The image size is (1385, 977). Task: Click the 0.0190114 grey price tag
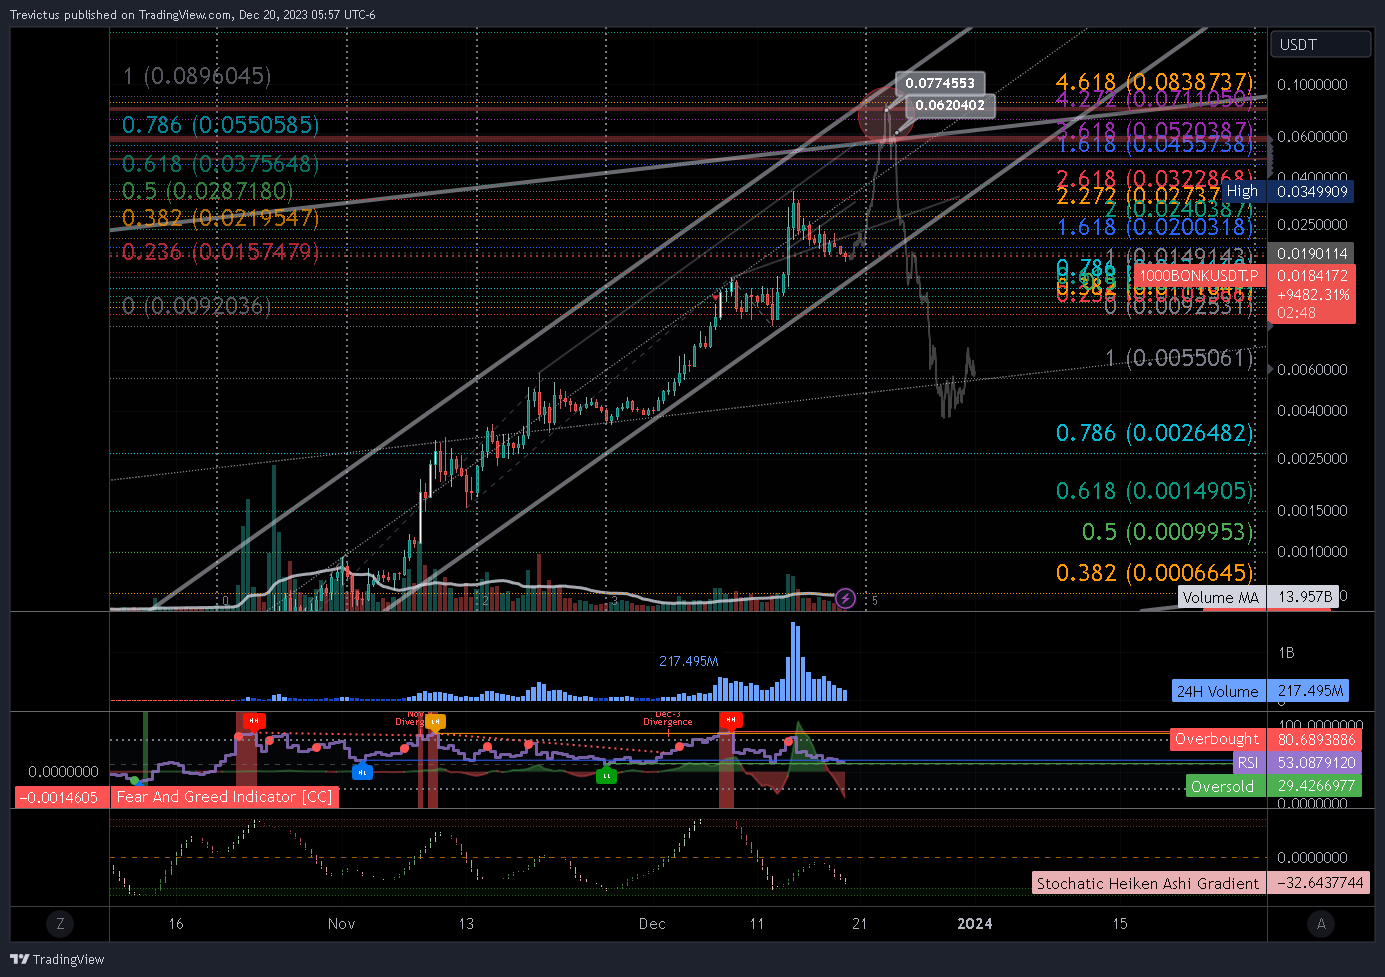[1312, 253]
